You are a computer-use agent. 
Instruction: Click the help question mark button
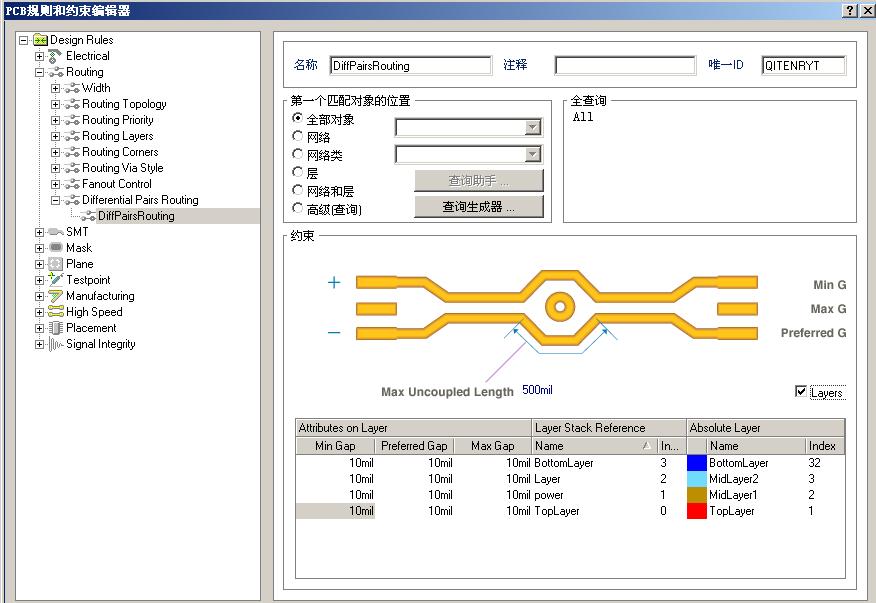click(849, 10)
